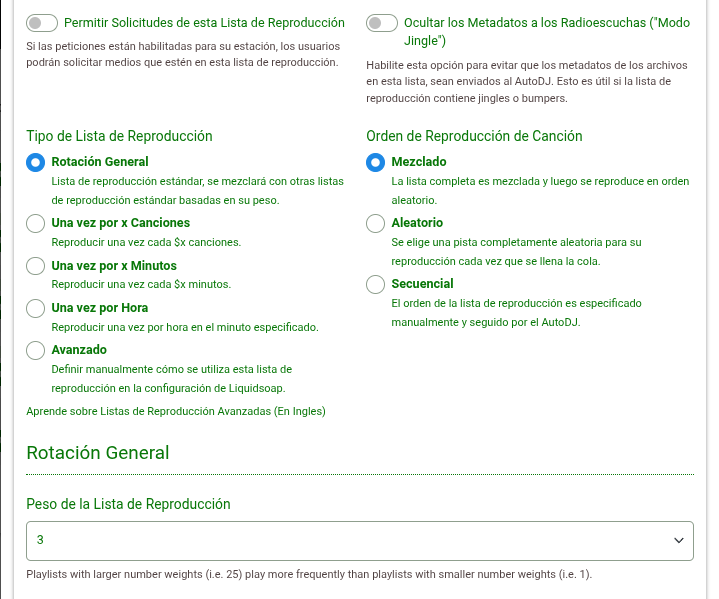The image size is (719, 599).
Task: Select the Rotación General radio button
Action: pyautogui.click(x=36, y=162)
